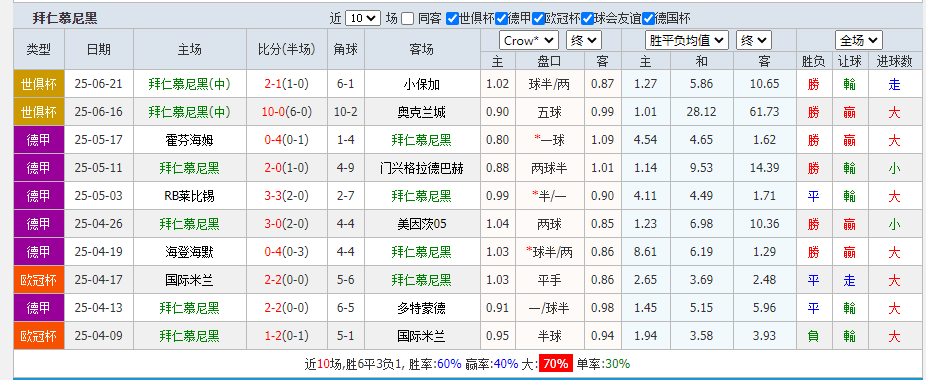This screenshot has height=380, width=926.
Task: Click the 走 handicap result on 25-04-17 row
Action: 849,280
